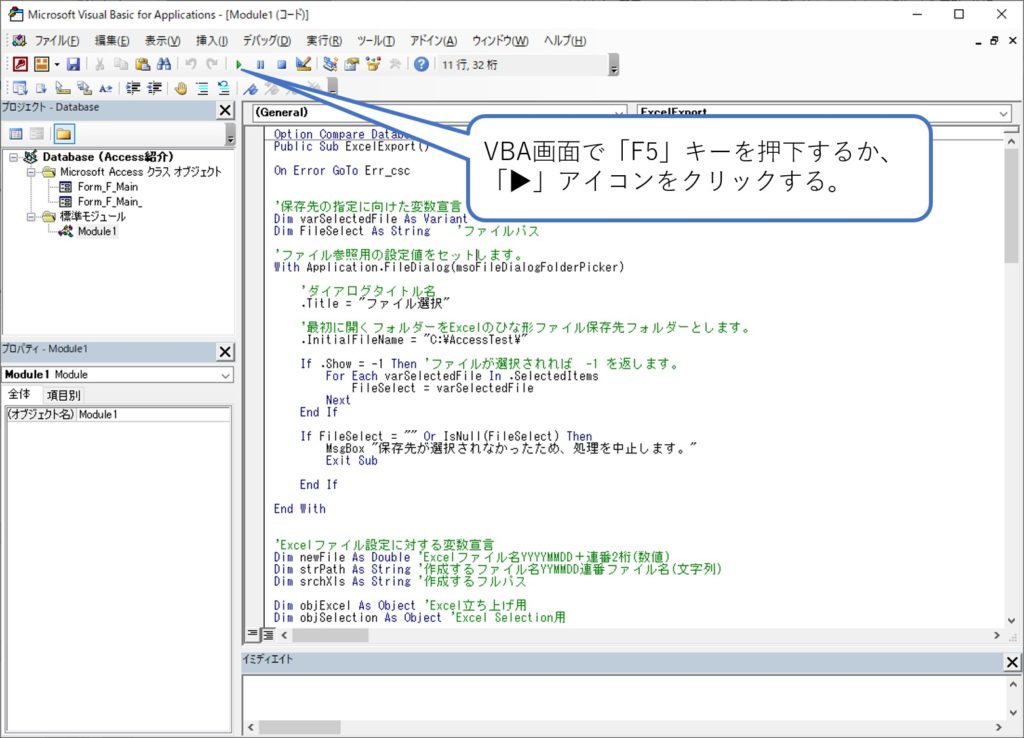Close the イミディエイト window
Screen dimensions: 1024x738
point(1012,662)
